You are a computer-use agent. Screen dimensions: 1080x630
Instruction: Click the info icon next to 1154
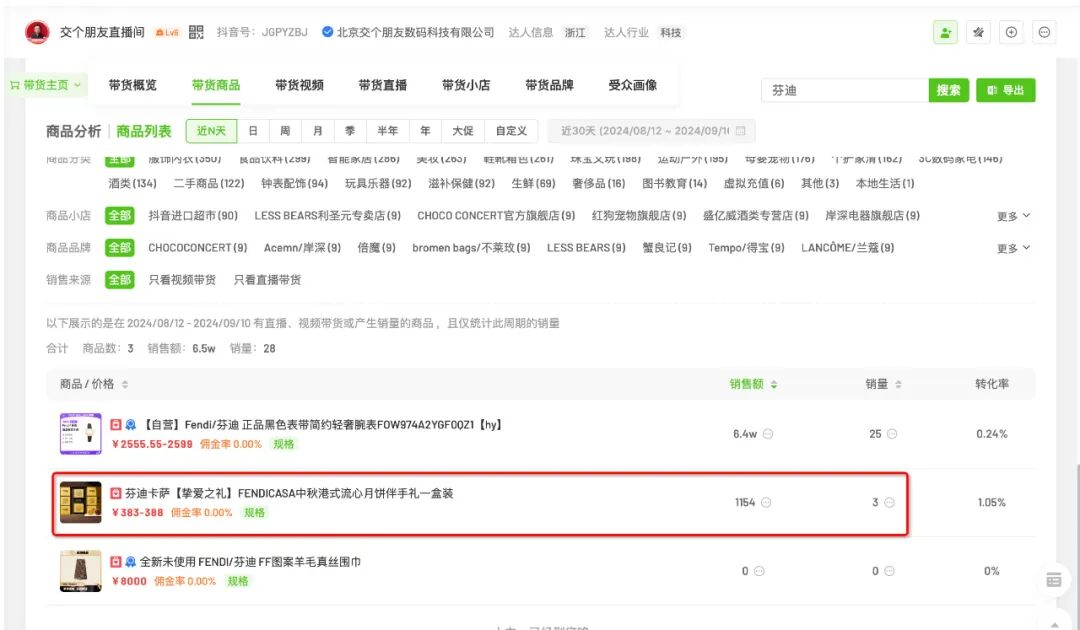766,503
